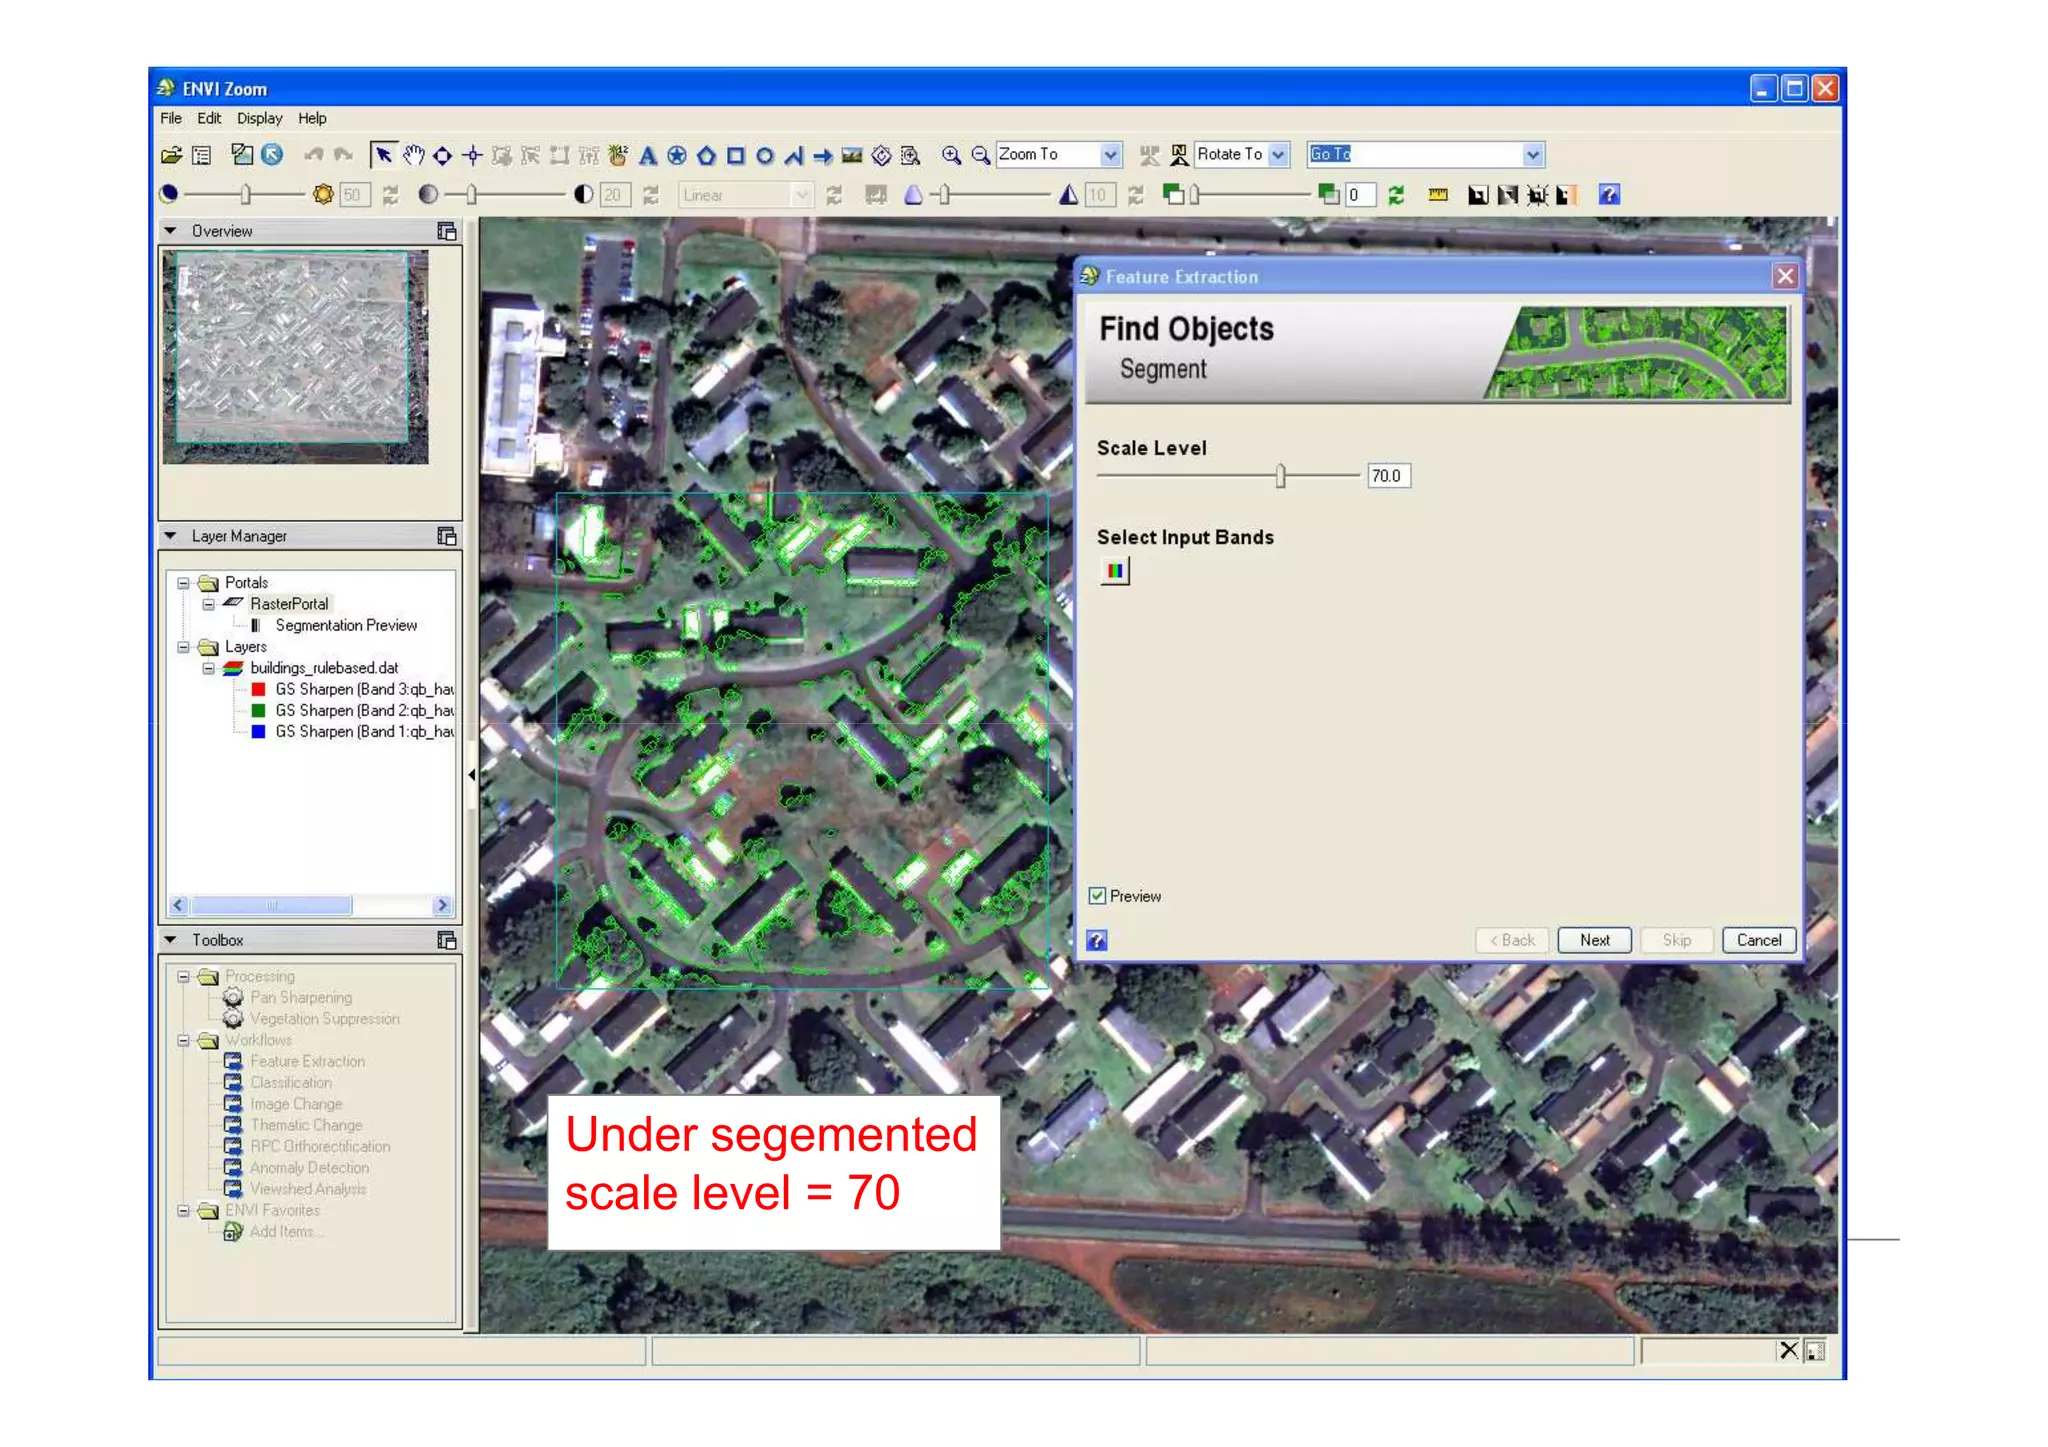Click the Swipe portal icon

(x=1566, y=195)
